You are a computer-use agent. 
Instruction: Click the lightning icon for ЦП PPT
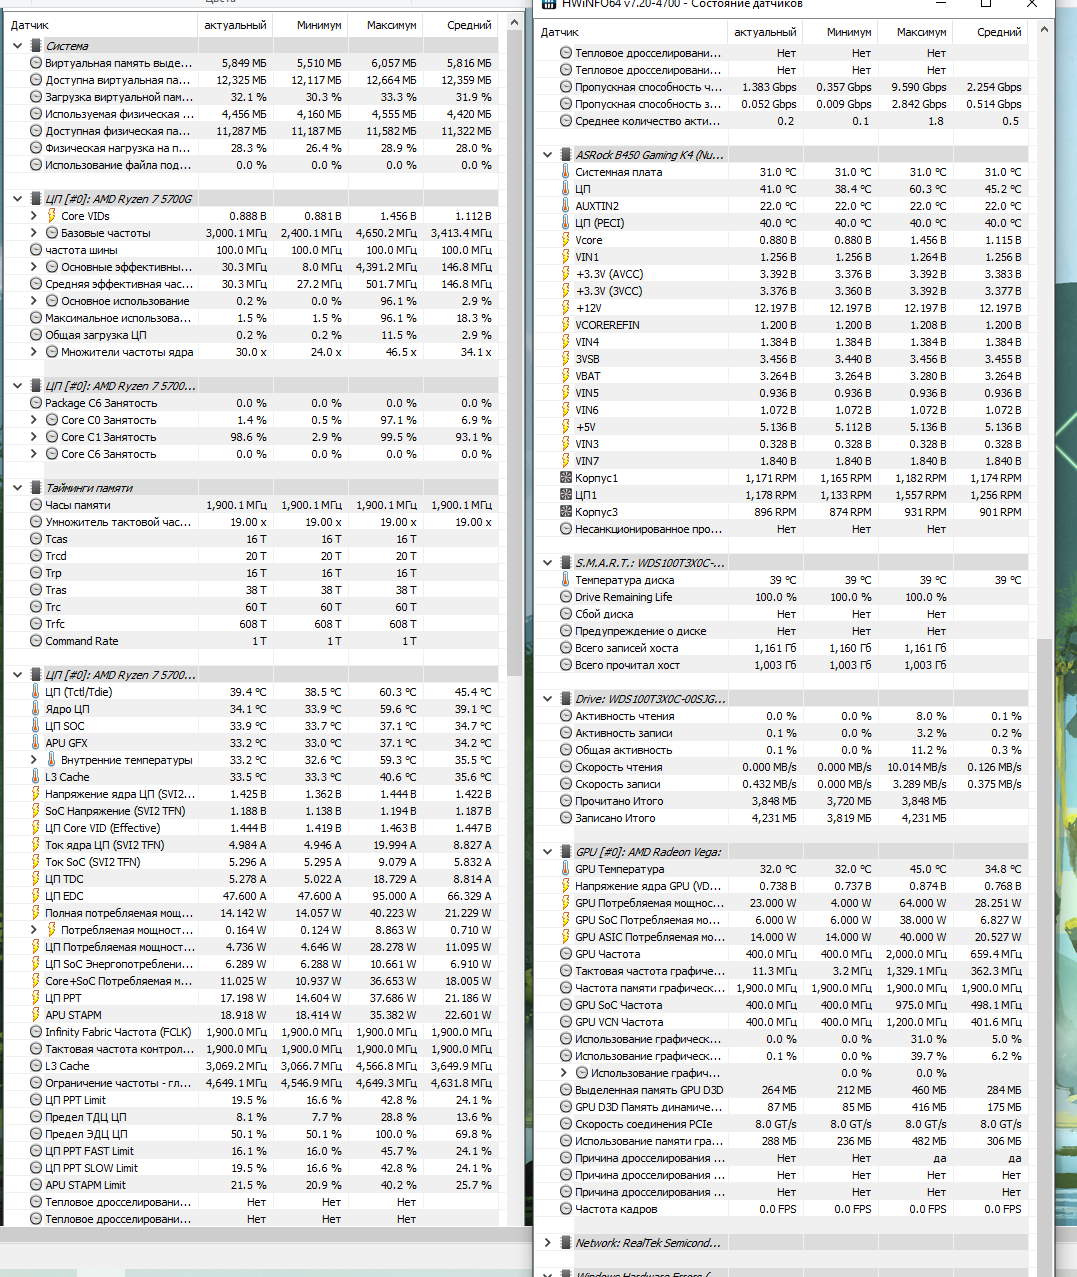[x=36, y=998]
